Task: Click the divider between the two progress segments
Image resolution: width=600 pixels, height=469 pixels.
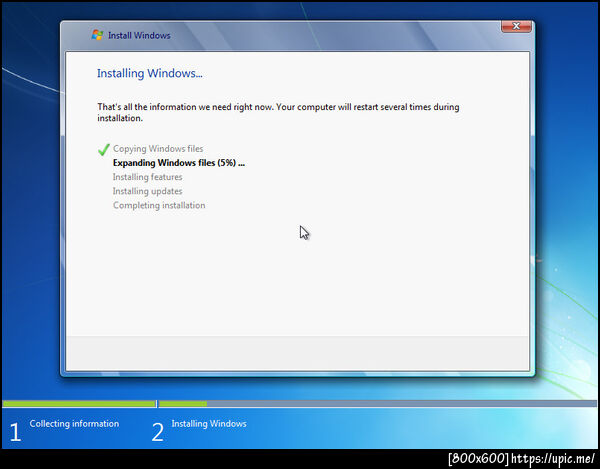Action: (x=157, y=404)
